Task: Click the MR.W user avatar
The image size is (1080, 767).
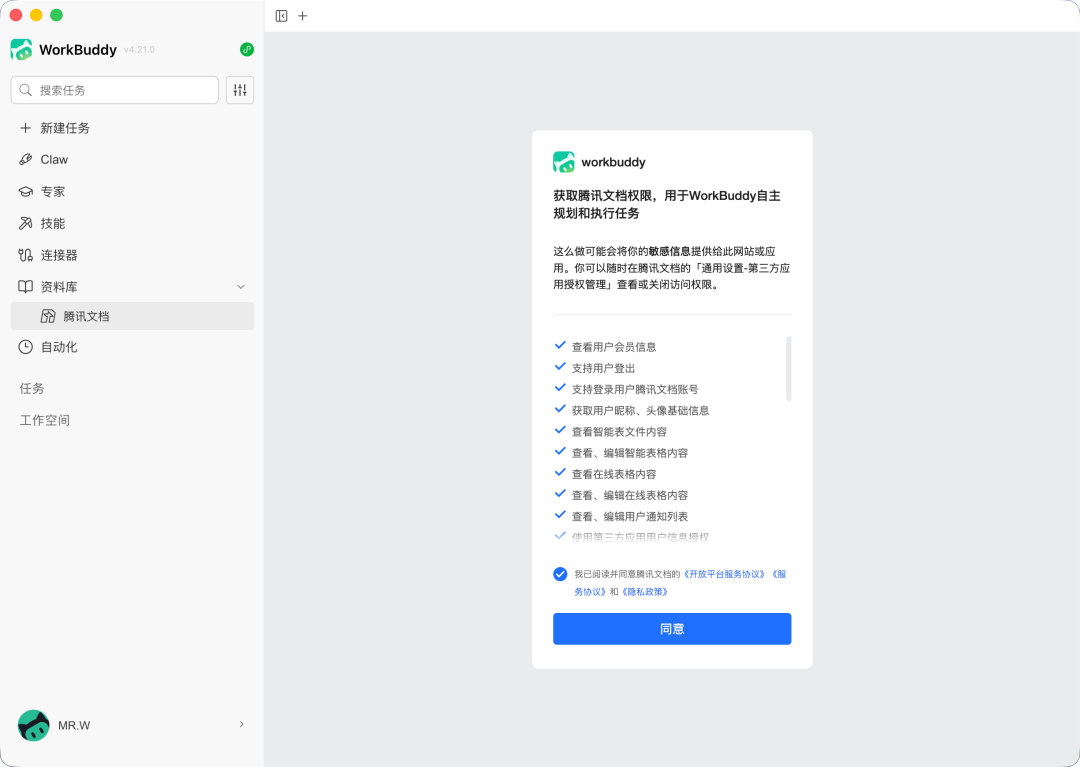Action: [34, 725]
